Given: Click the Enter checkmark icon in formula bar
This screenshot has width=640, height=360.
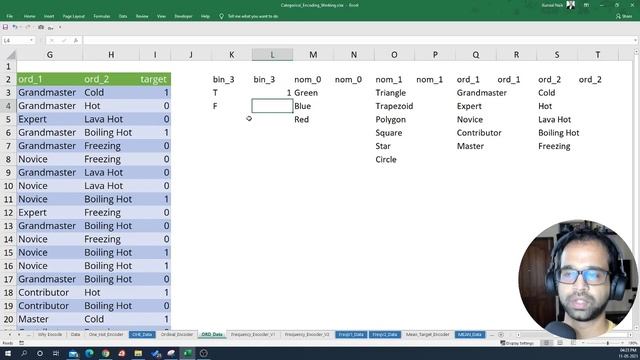Looking at the screenshot, I should point(64,40).
